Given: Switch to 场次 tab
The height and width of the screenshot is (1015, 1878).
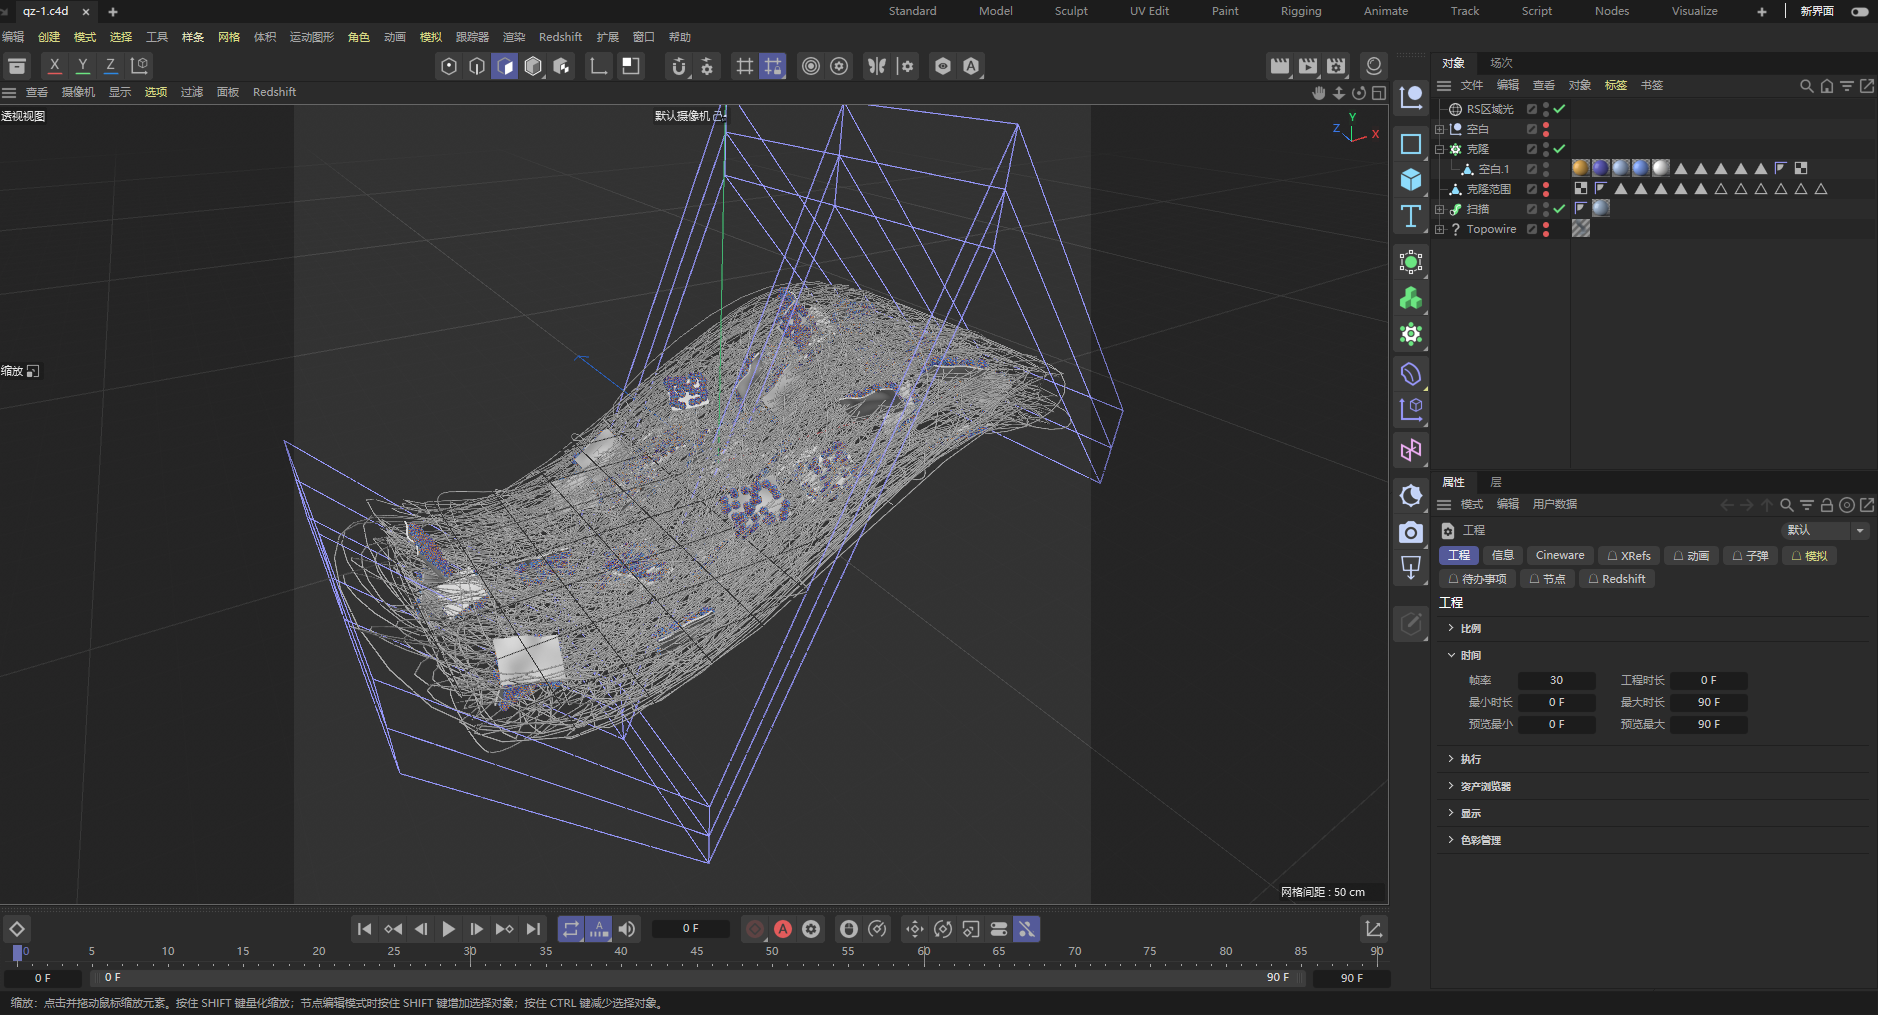Looking at the screenshot, I should point(1501,63).
